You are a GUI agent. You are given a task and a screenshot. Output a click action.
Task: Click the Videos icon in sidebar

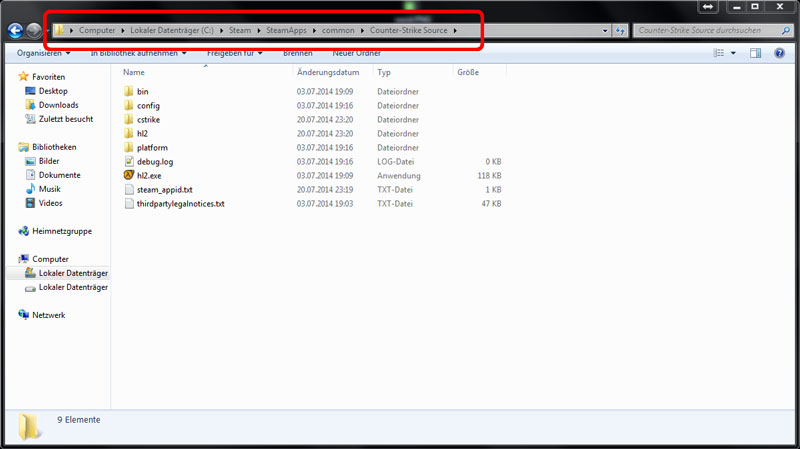30,203
